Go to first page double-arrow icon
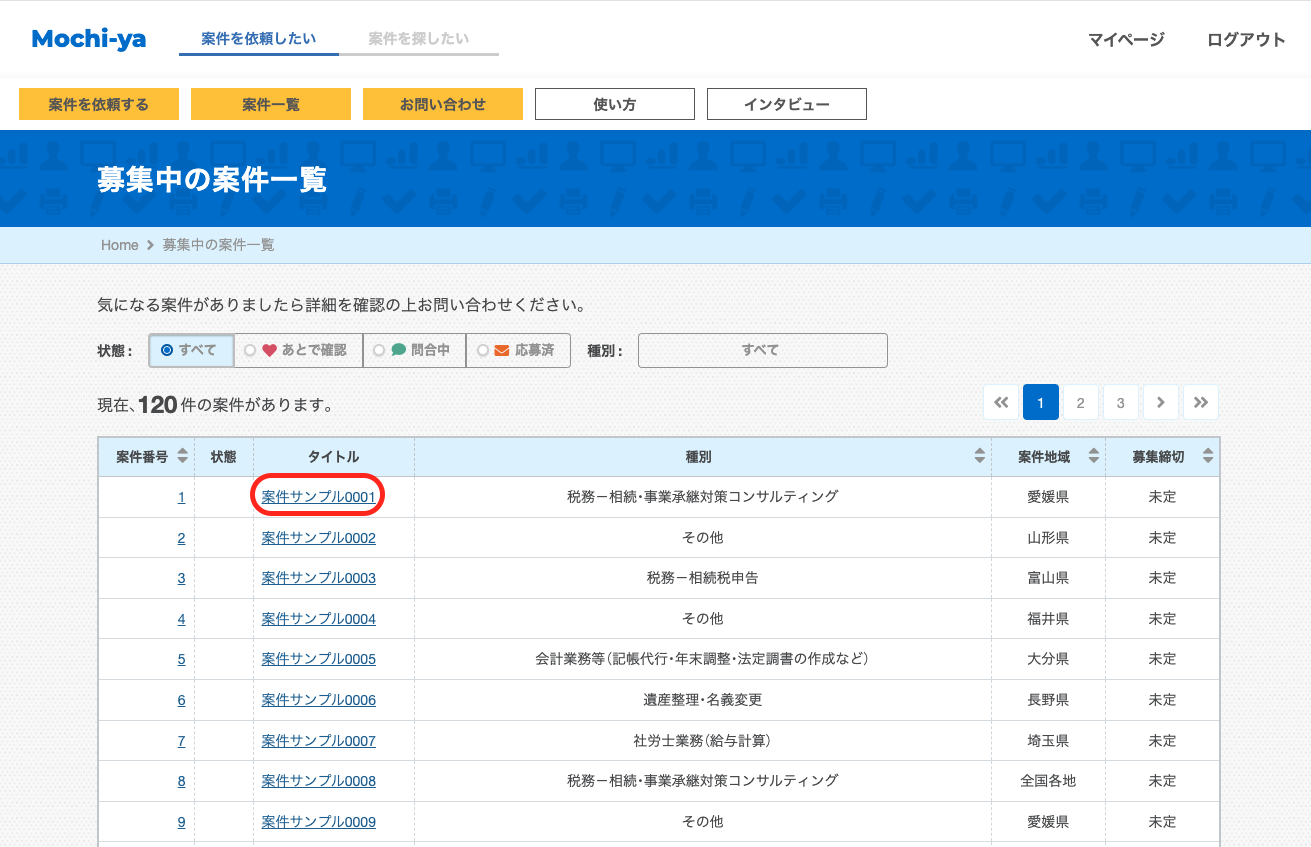Viewport: 1311px width, 847px height. tap(1000, 402)
